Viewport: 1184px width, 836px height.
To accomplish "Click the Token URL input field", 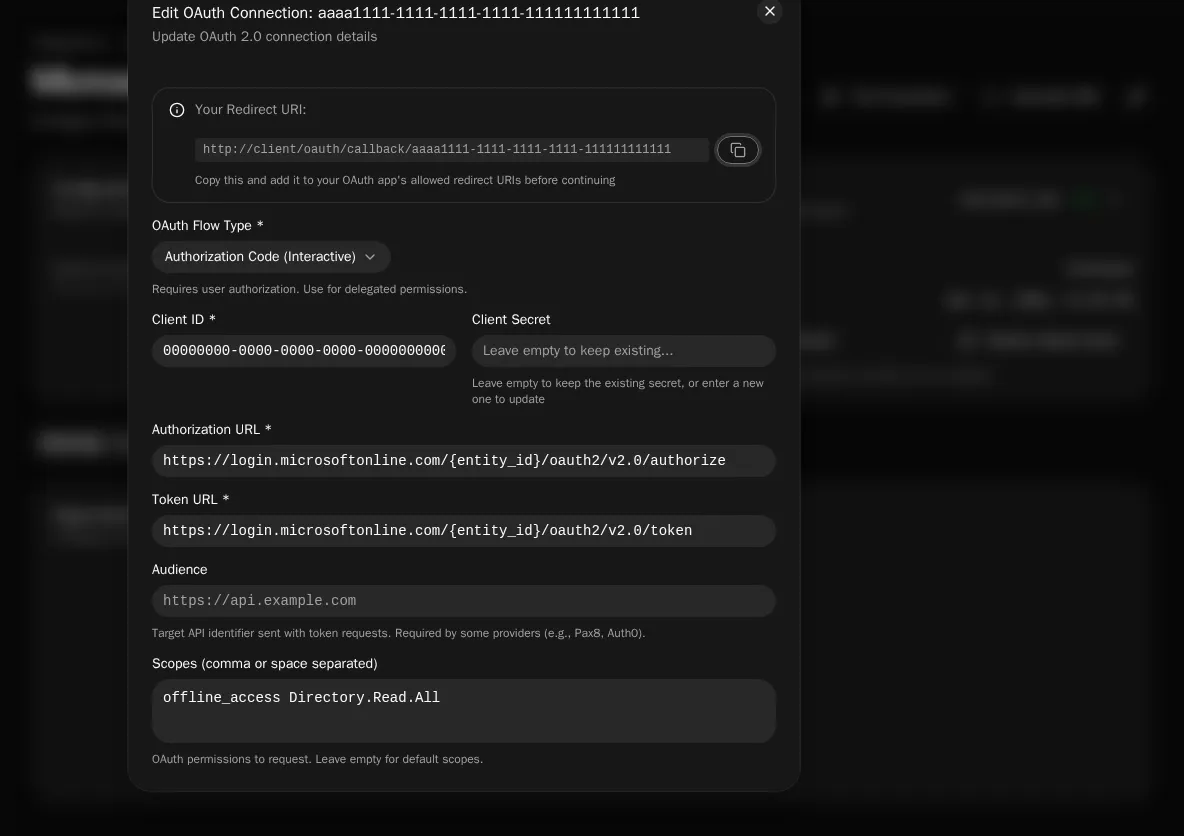I will tap(463, 531).
